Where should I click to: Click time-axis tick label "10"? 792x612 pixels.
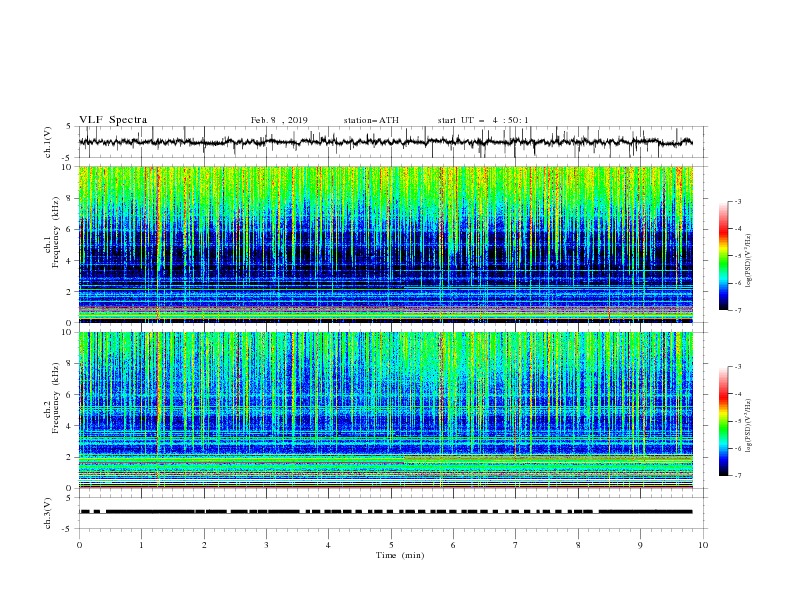click(x=703, y=545)
